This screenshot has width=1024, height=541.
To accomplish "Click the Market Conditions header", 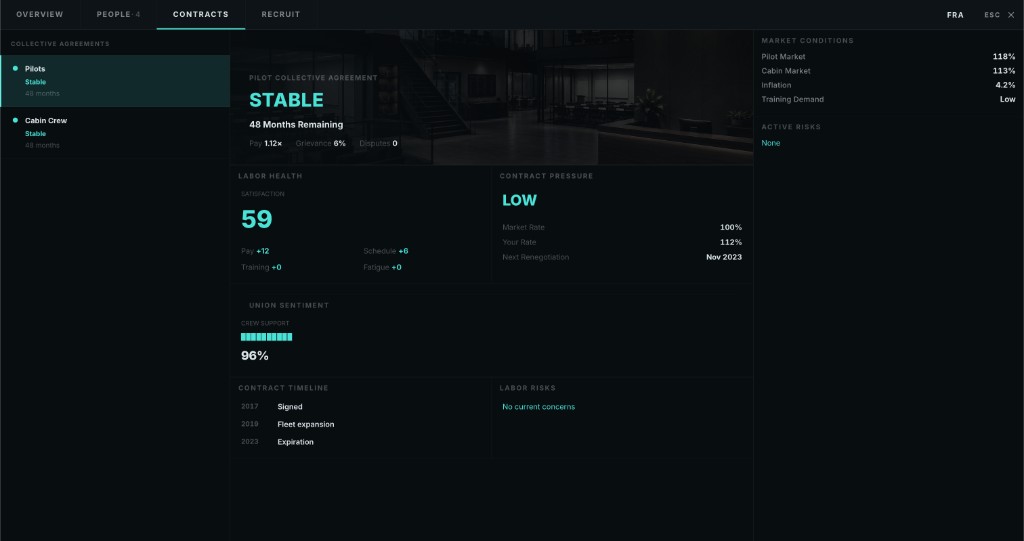I will pyautogui.click(x=807, y=41).
